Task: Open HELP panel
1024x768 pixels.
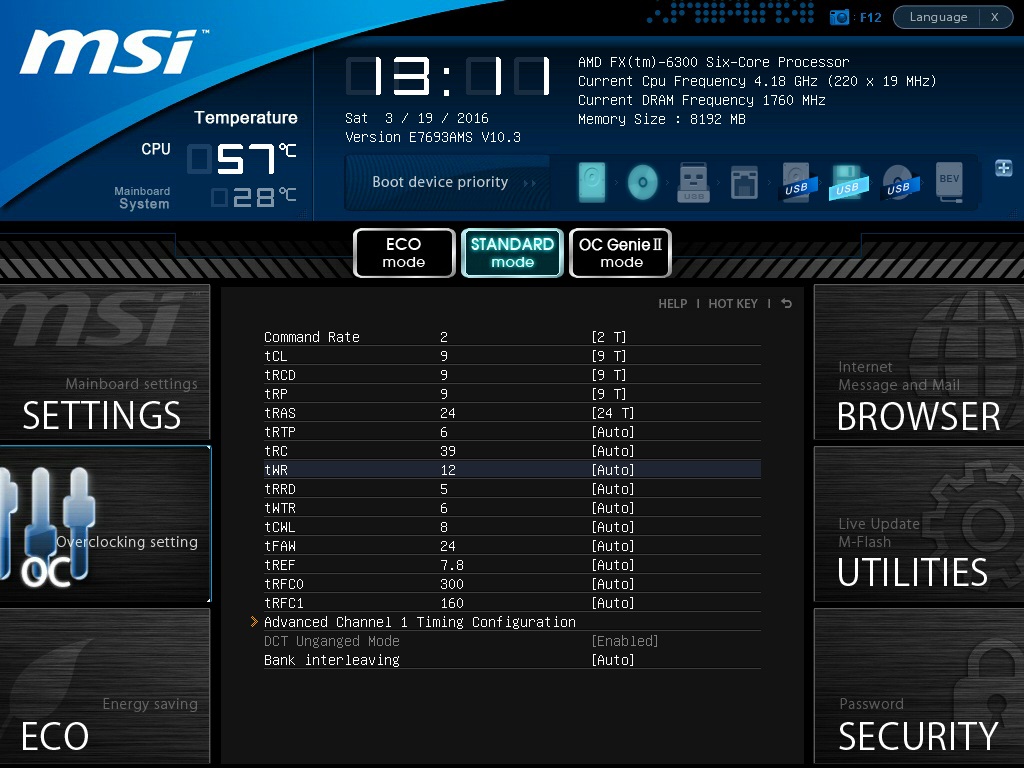Action: click(673, 304)
